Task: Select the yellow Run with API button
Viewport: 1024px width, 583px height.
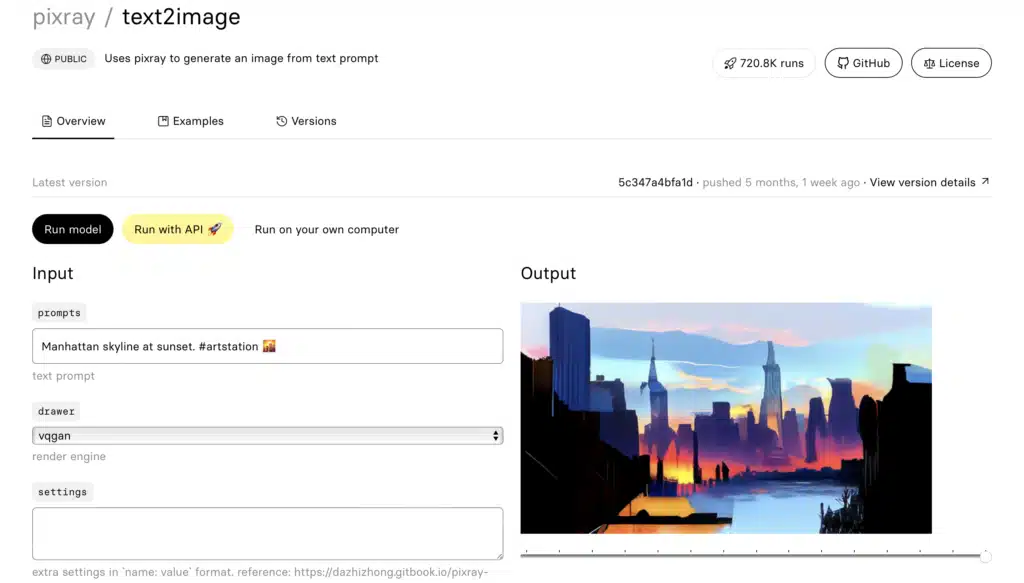Action: pos(177,229)
